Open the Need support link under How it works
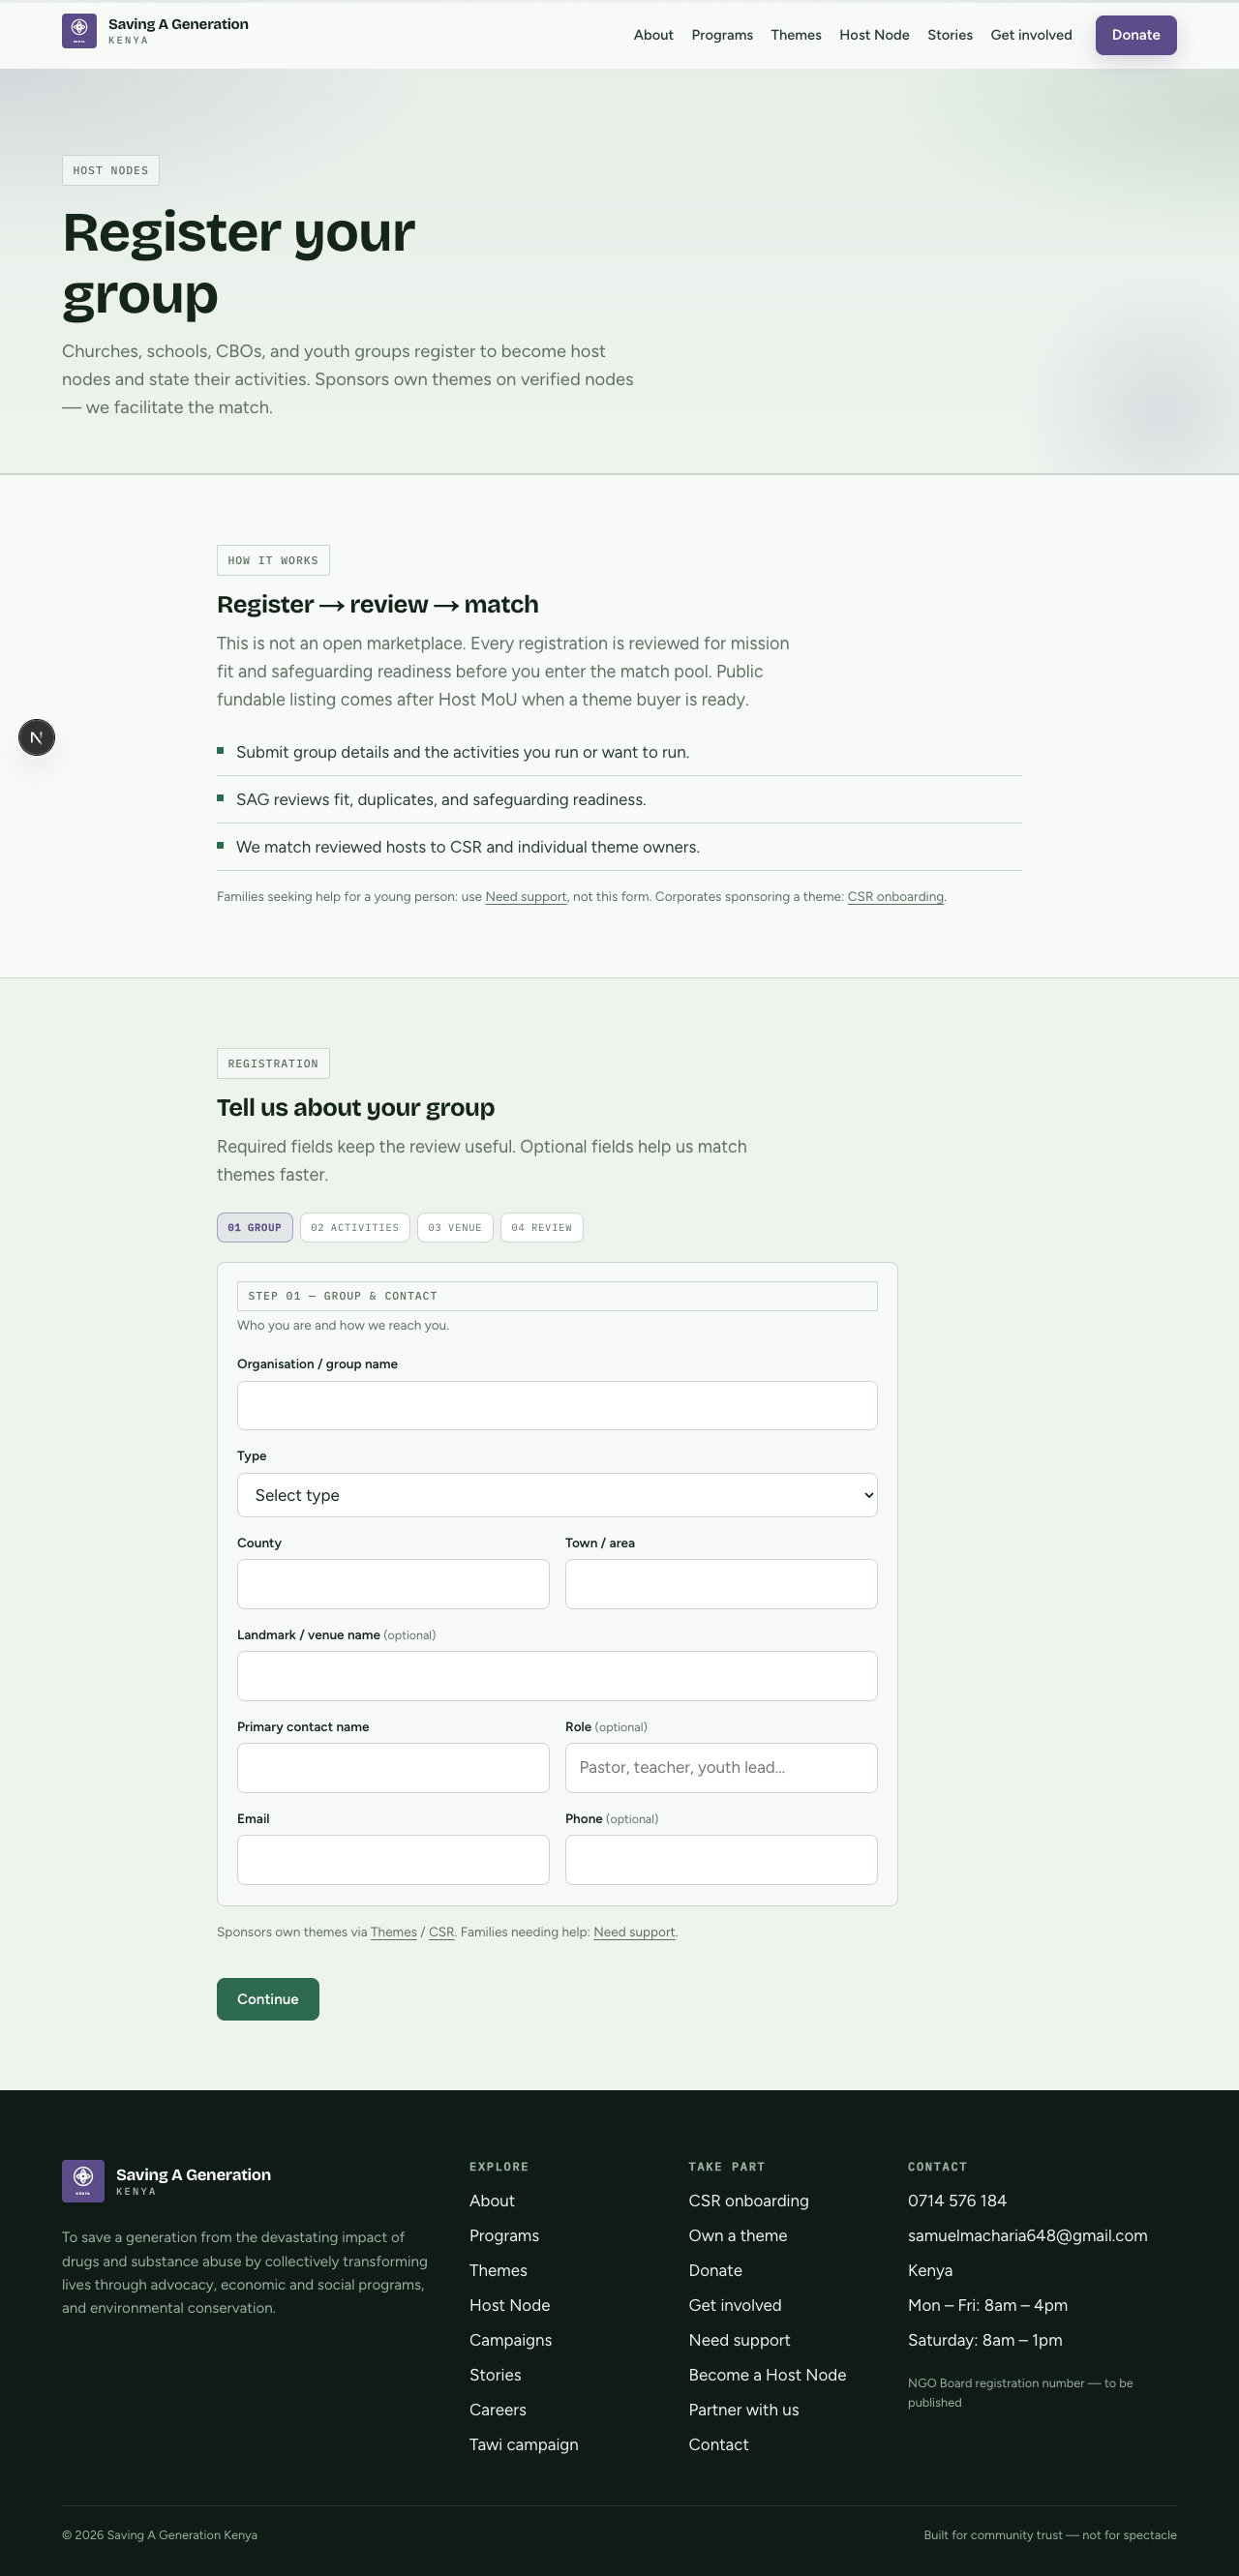The image size is (1239, 2576). (x=526, y=897)
